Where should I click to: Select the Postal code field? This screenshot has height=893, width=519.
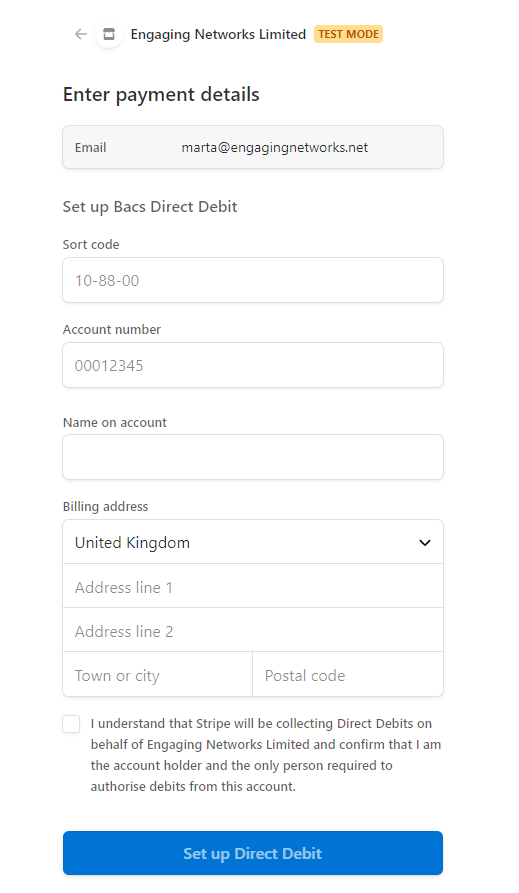348,675
